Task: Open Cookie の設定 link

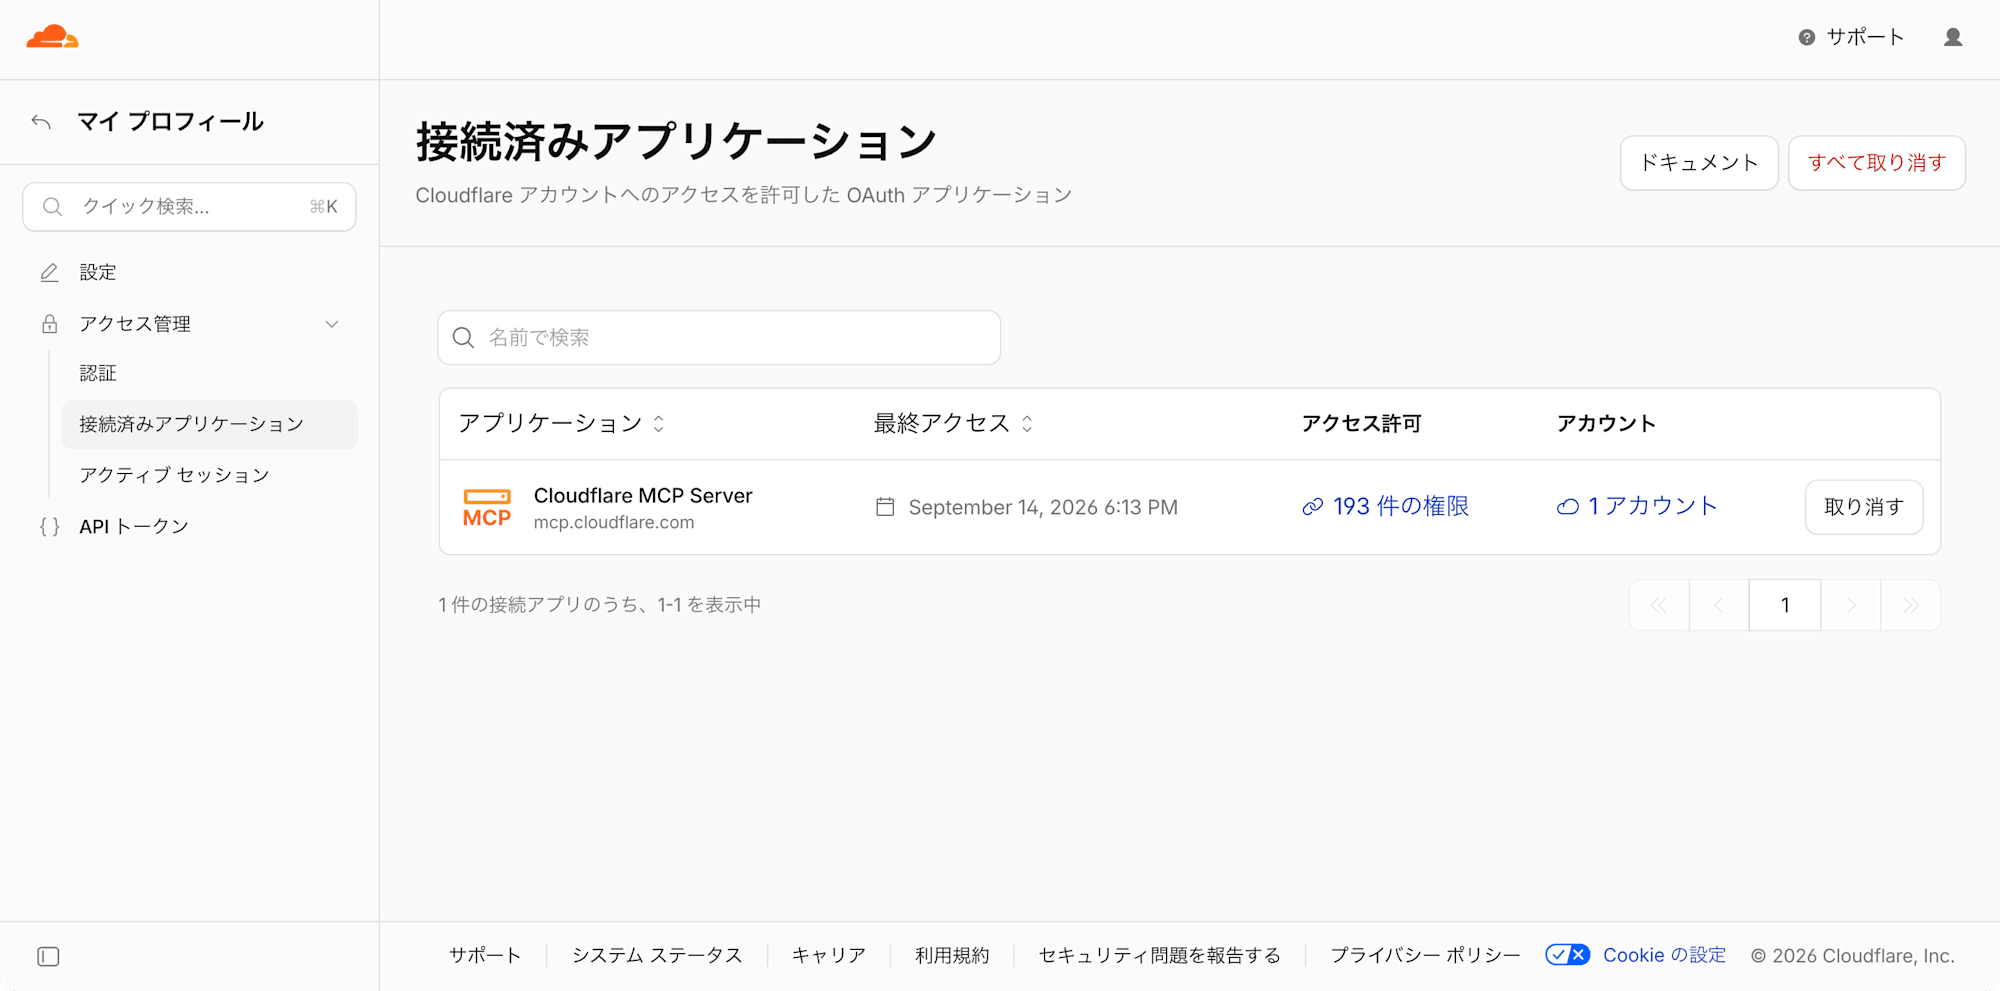Action: pyautogui.click(x=1665, y=955)
